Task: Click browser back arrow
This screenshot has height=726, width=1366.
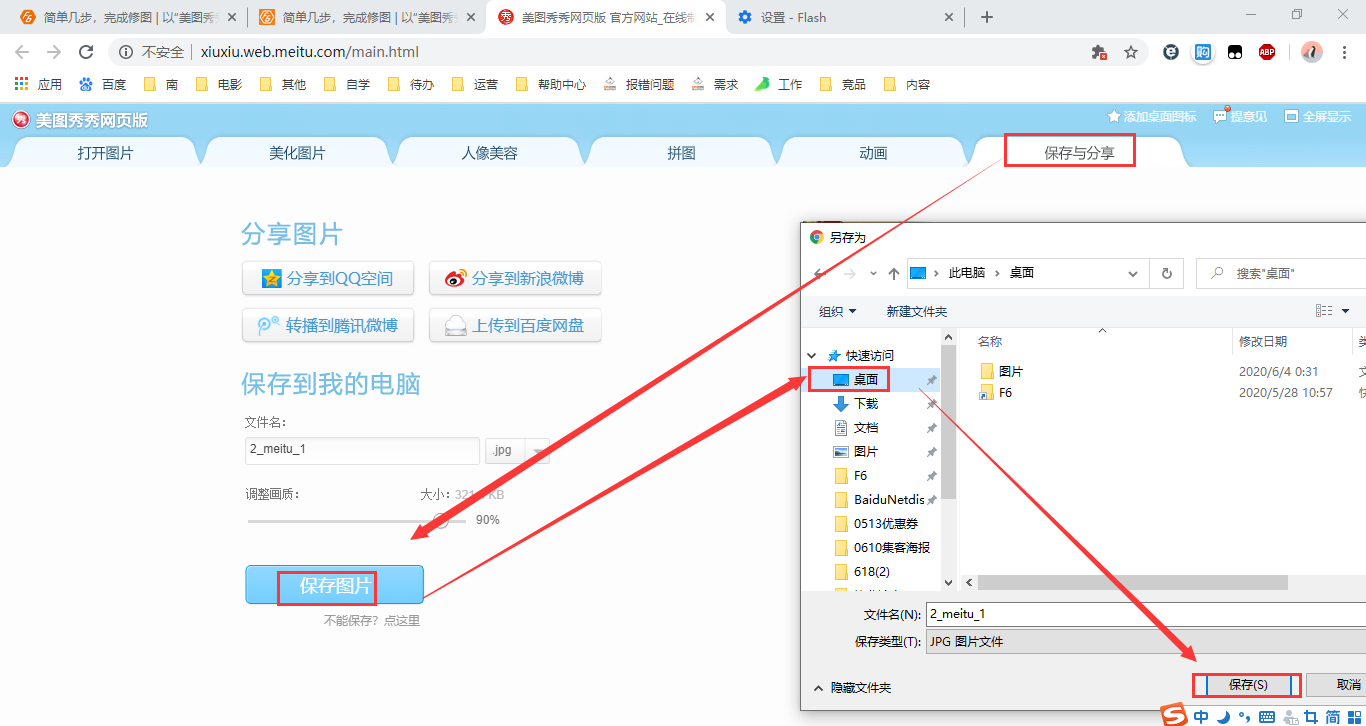Action: click(x=22, y=52)
